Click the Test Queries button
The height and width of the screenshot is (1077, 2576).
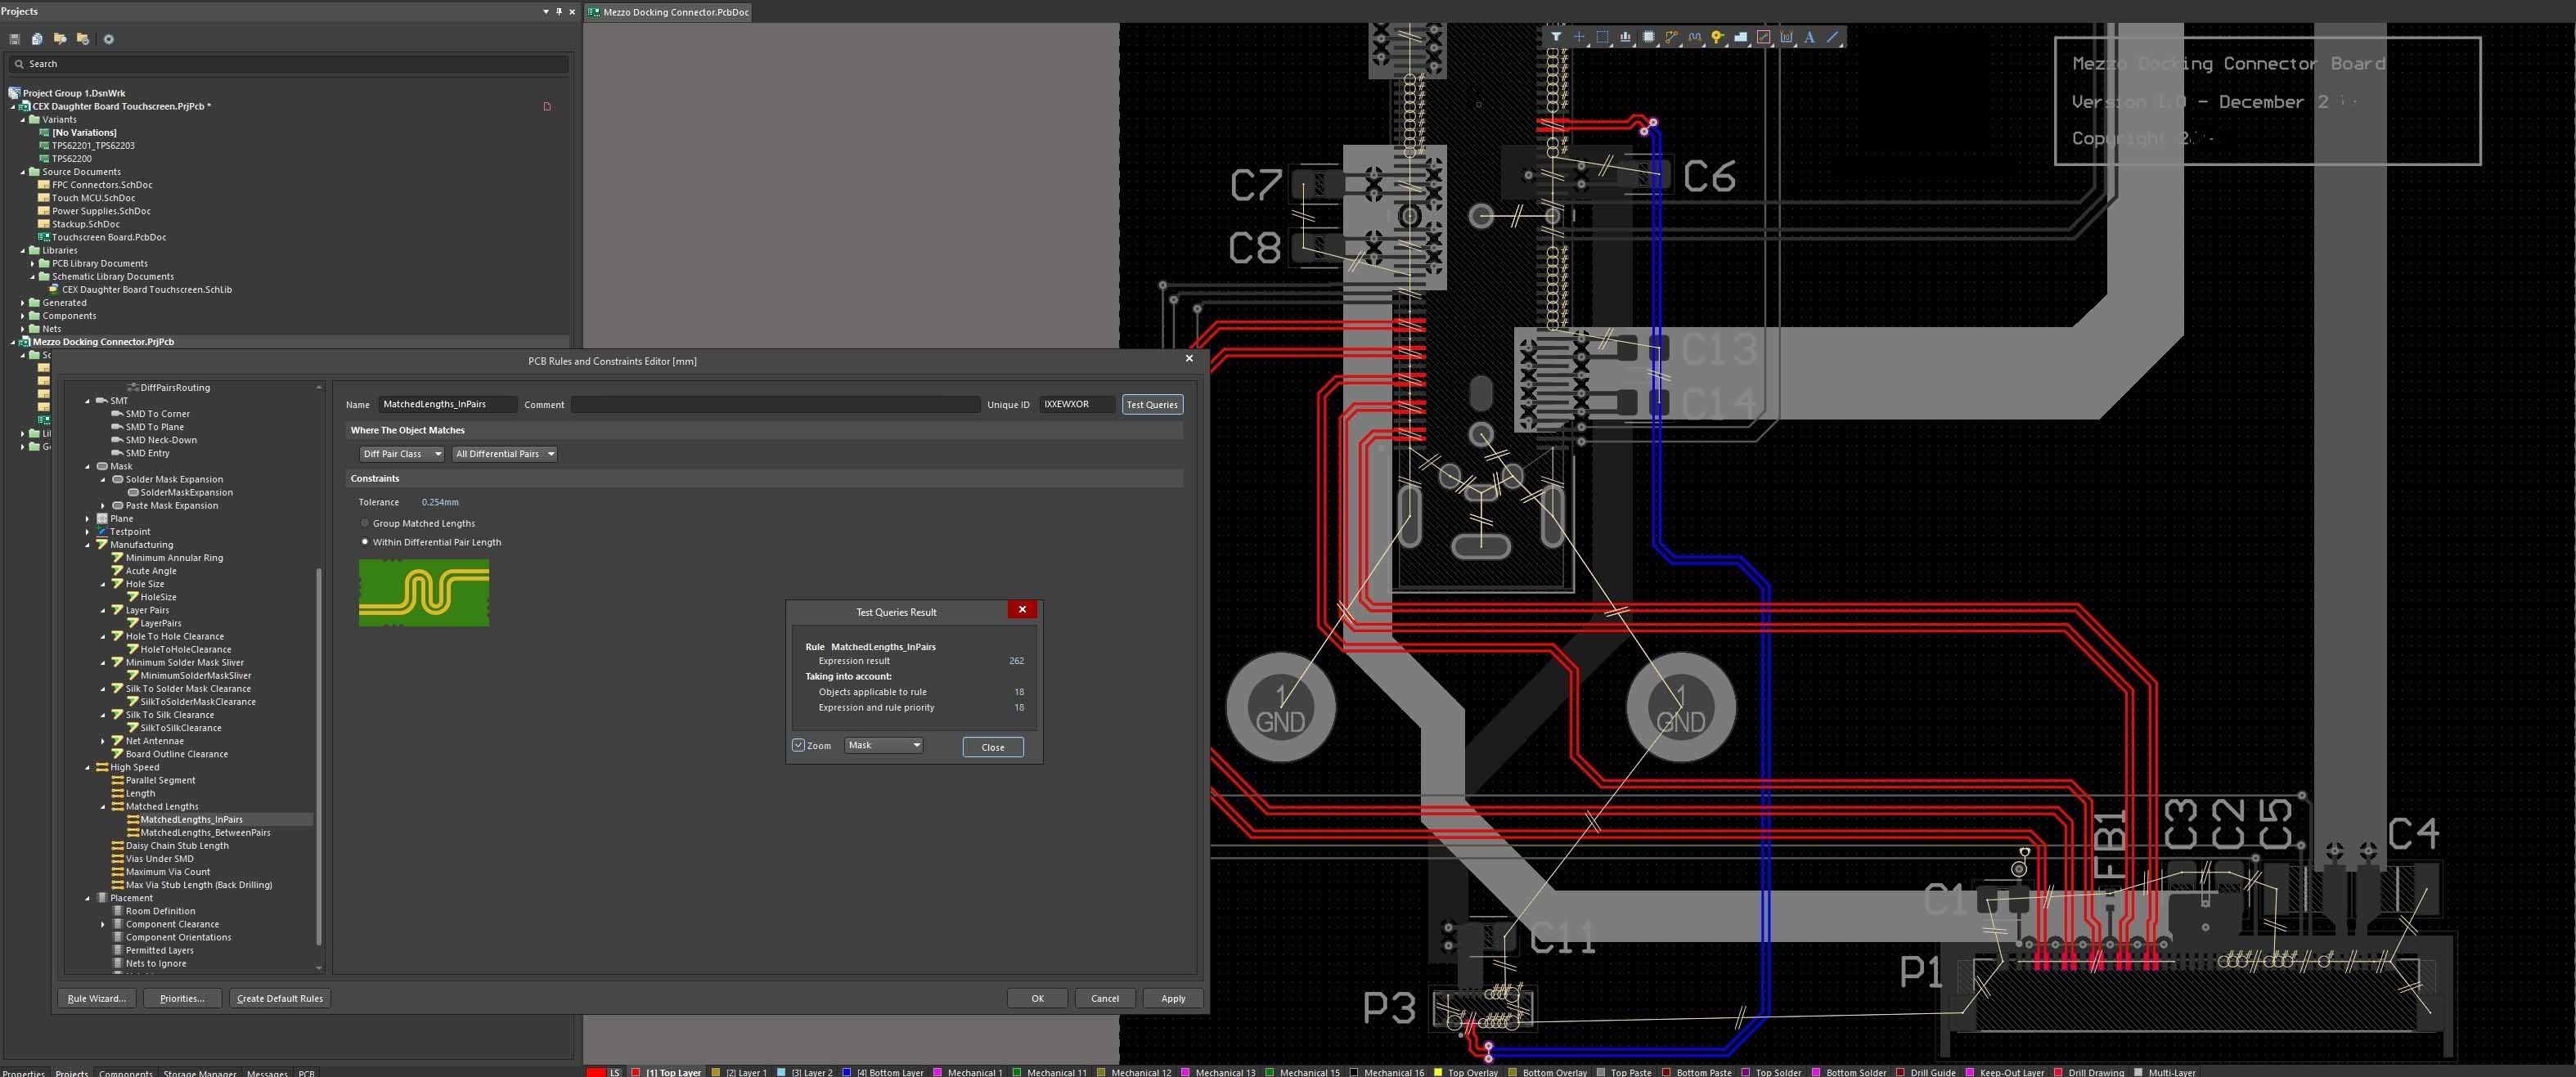(1151, 405)
